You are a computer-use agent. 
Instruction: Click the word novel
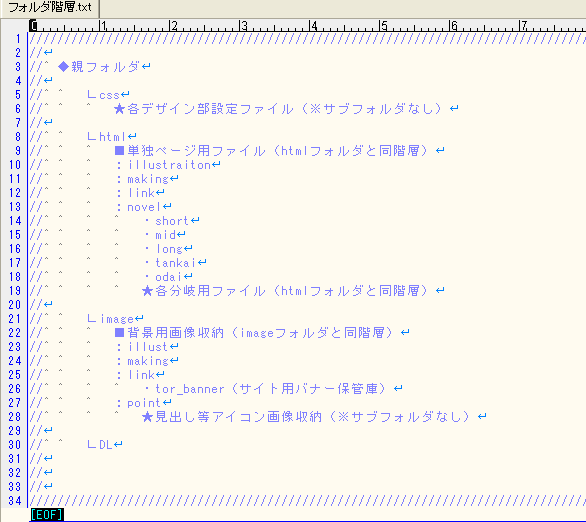tap(145, 207)
